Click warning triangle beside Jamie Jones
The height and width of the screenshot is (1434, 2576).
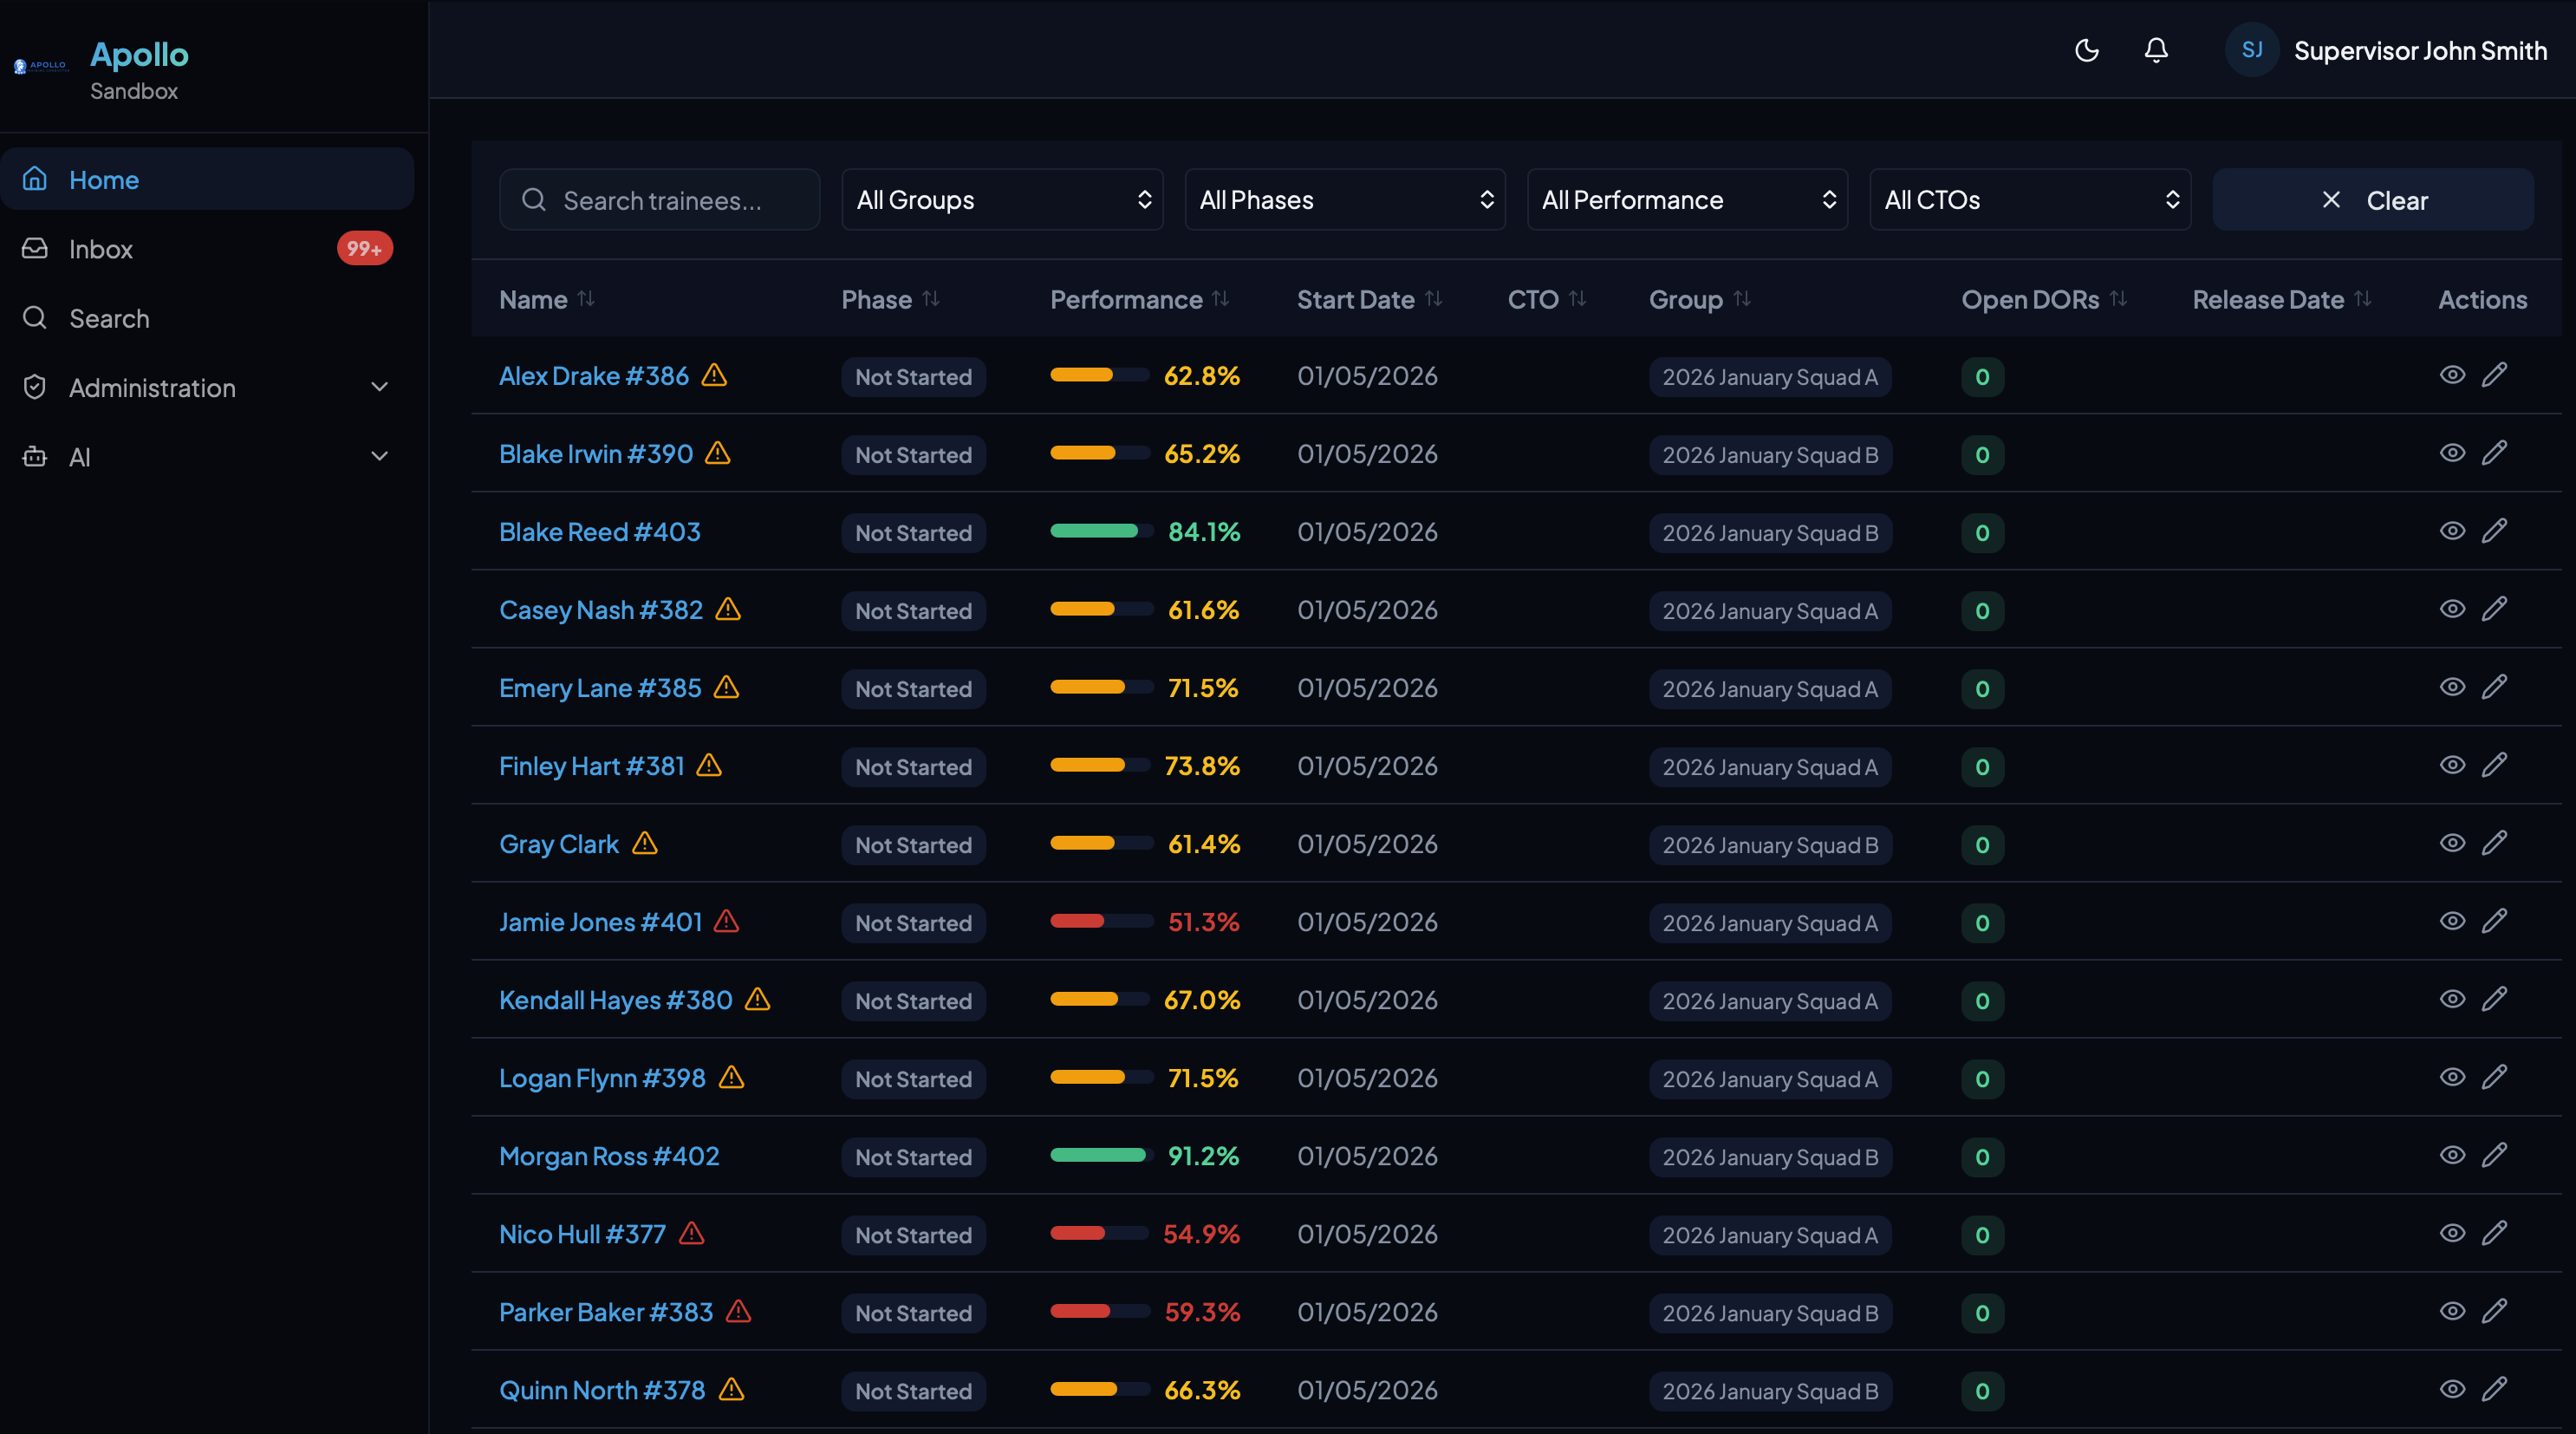click(727, 921)
